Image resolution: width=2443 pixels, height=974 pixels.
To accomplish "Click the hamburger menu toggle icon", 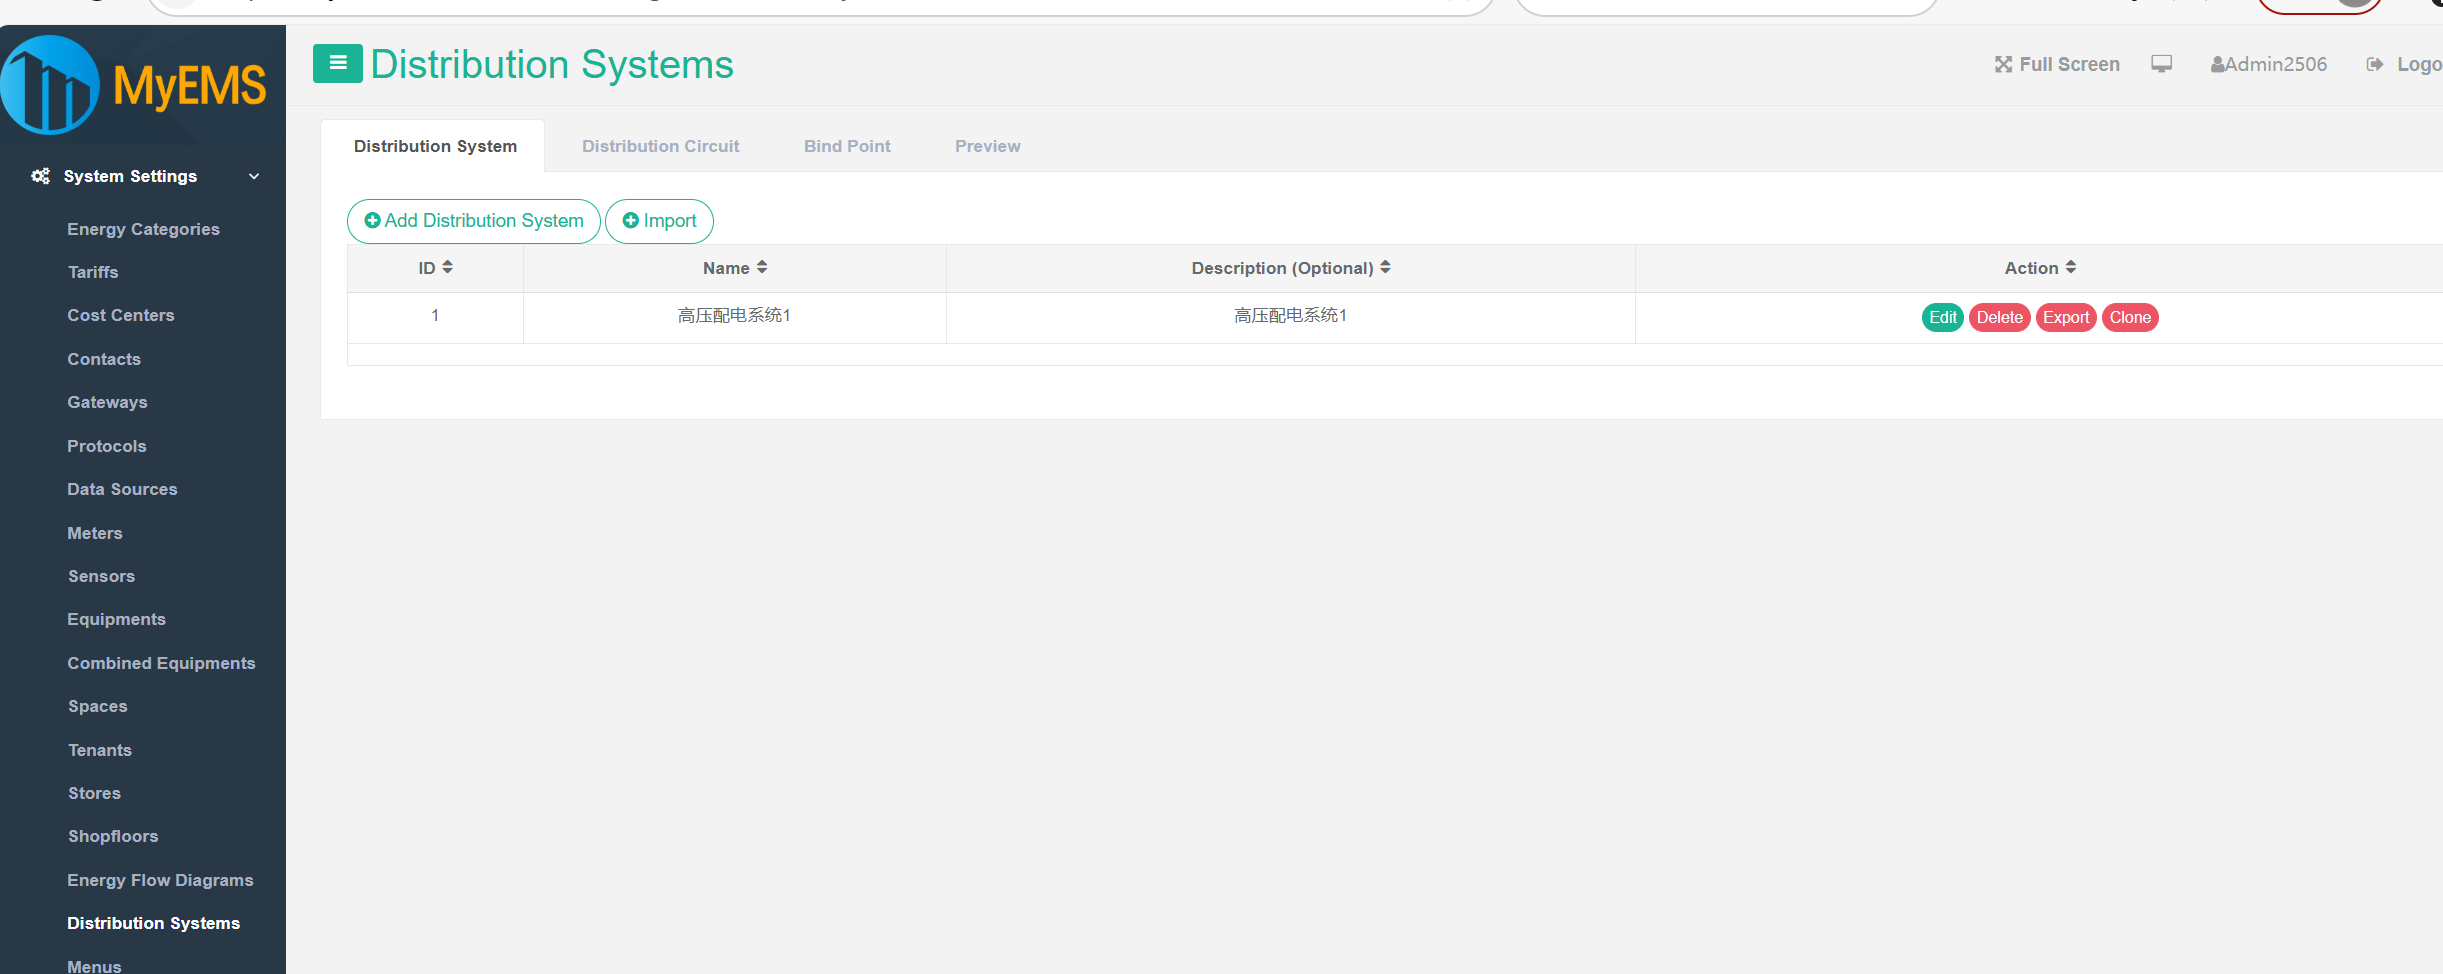I will (x=337, y=64).
